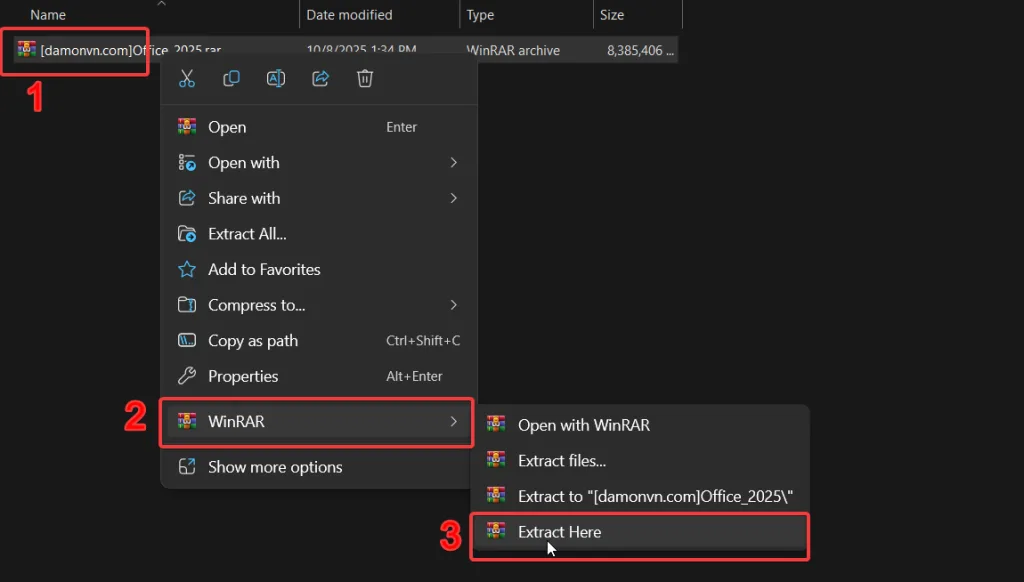
Task: Sort by Date modified column header
Action: point(349,15)
